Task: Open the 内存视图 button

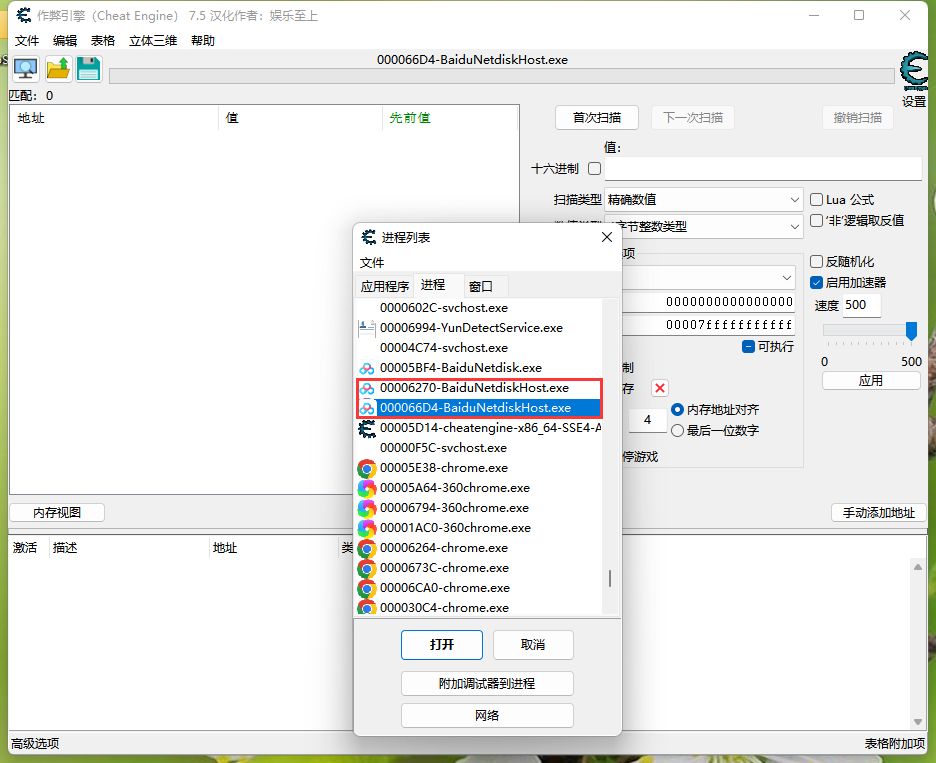Action: pyautogui.click(x=57, y=513)
